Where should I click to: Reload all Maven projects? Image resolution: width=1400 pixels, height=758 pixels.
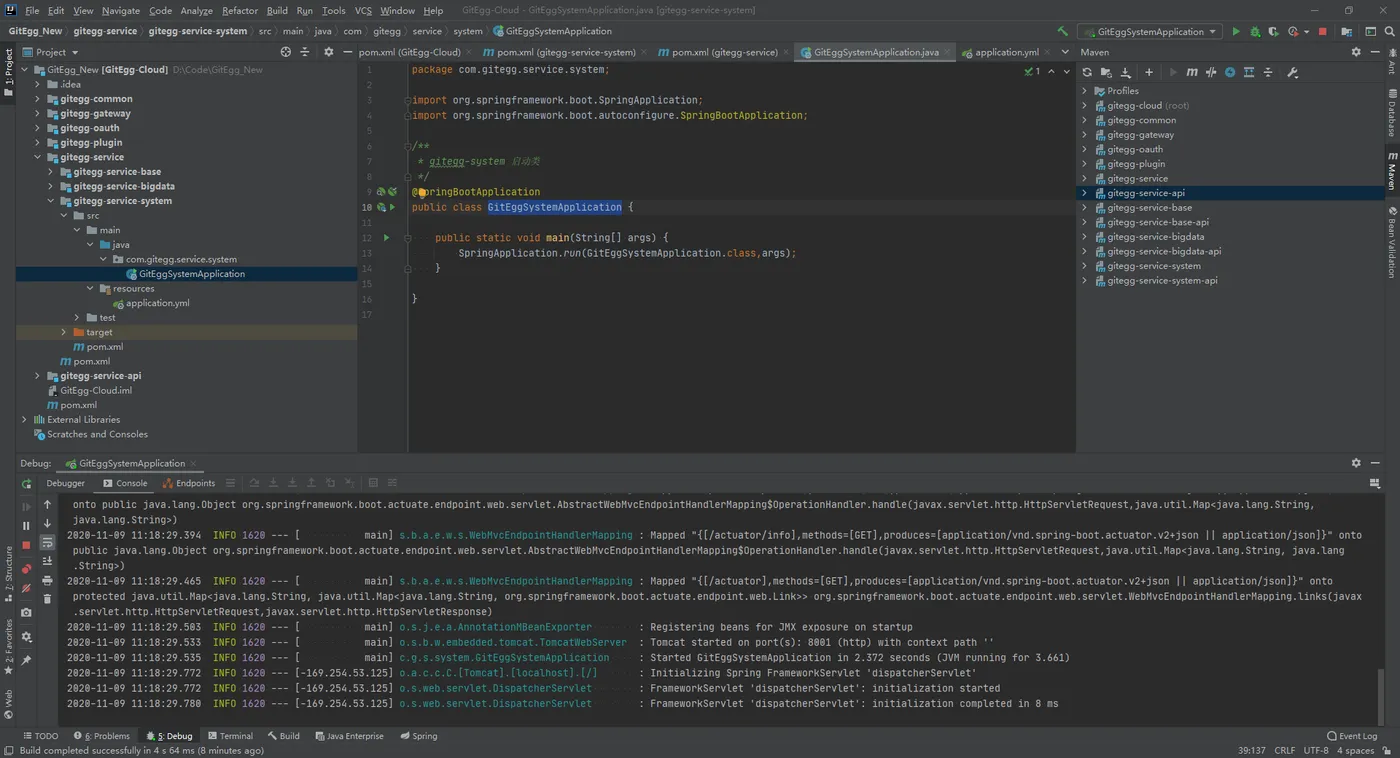(1087, 72)
